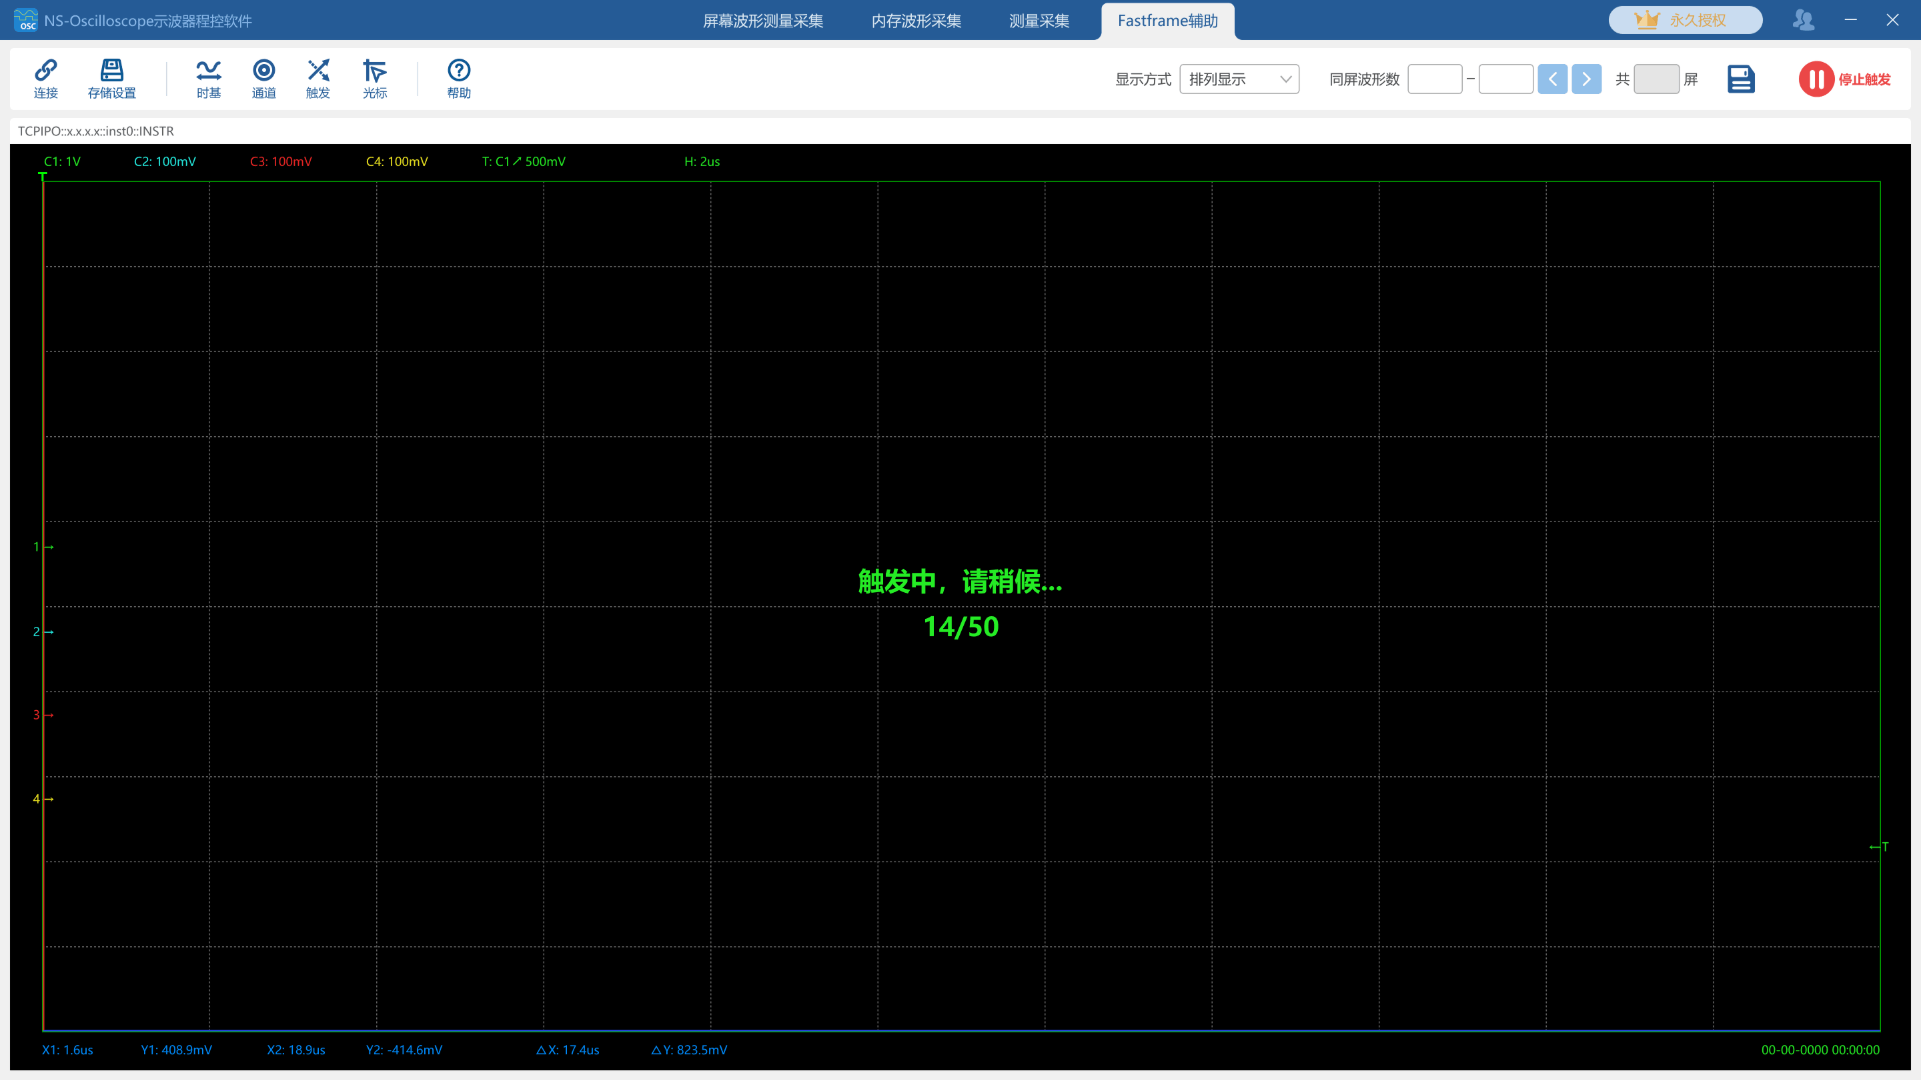Image resolution: width=1921 pixels, height=1080 pixels.
Task: Click the 停止触发 stop trigger button
Action: (1846, 79)
